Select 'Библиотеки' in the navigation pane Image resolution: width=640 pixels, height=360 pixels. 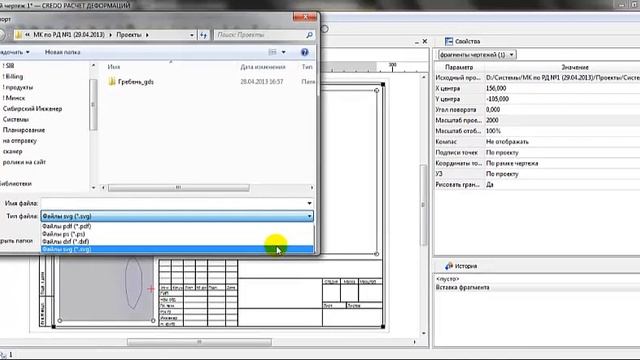coord(16,184)
